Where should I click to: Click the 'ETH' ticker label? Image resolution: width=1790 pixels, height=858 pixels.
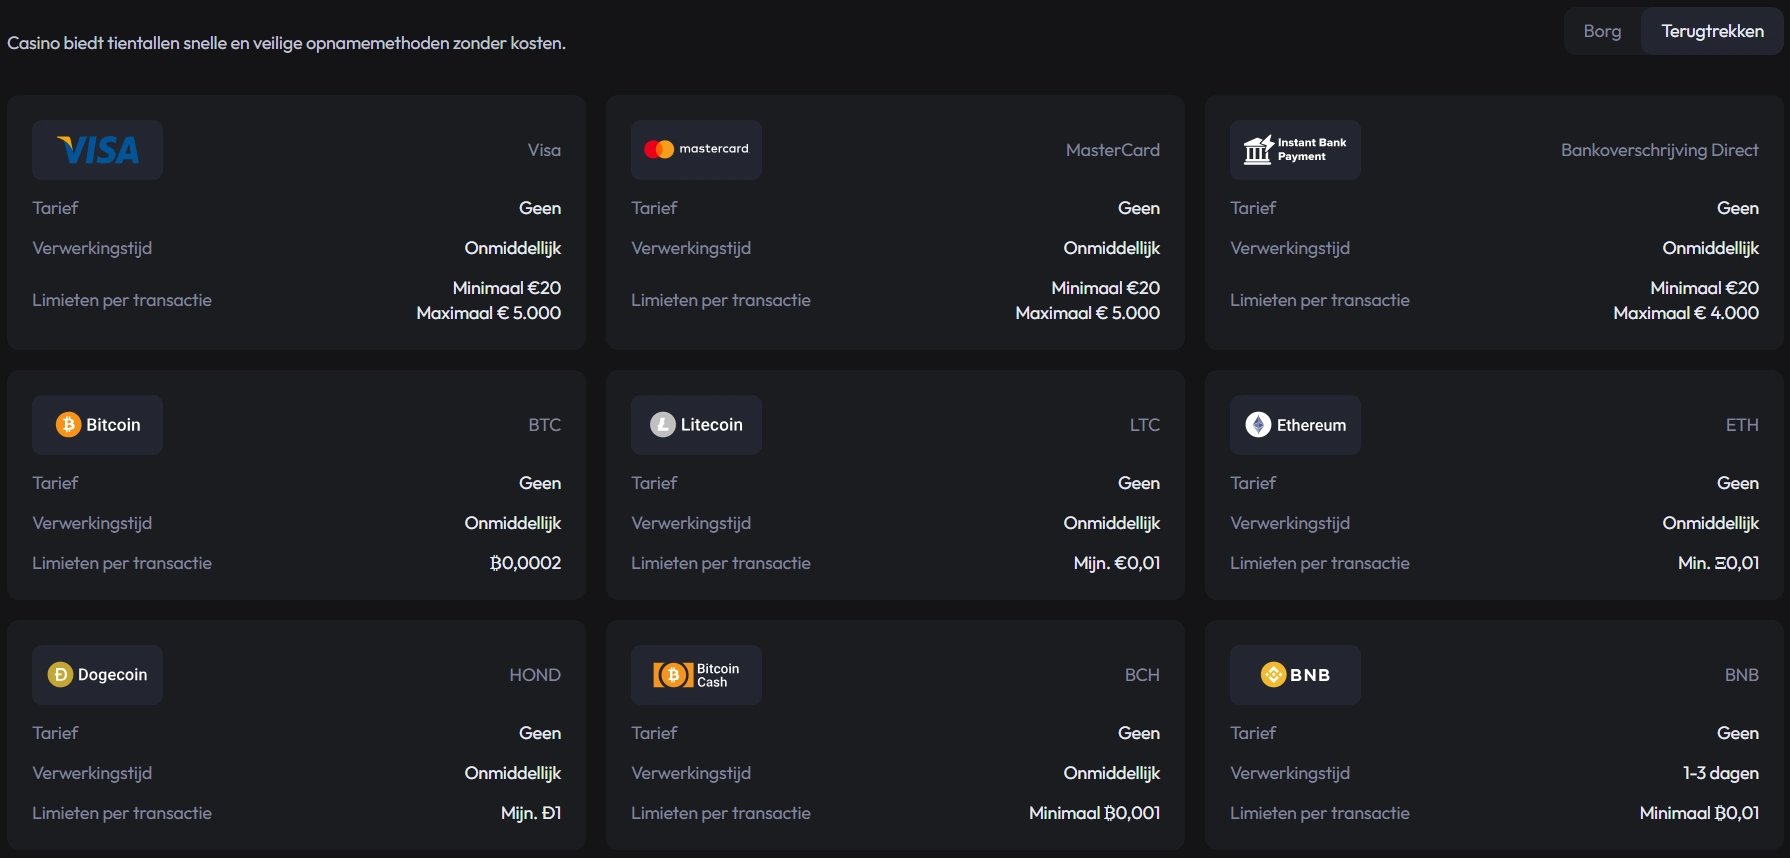point(1742,425)
